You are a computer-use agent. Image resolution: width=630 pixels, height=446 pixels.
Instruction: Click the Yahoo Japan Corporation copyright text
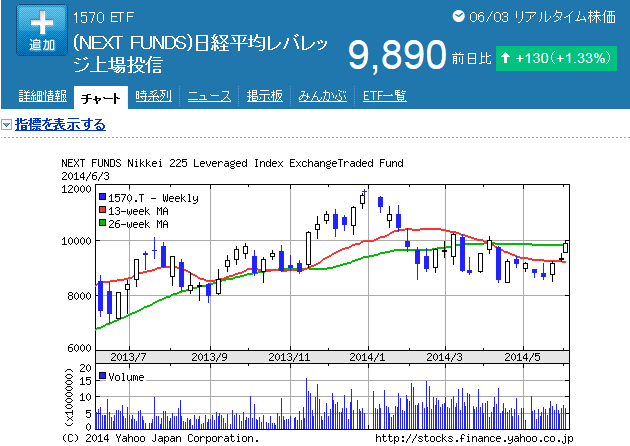point(161,438)
